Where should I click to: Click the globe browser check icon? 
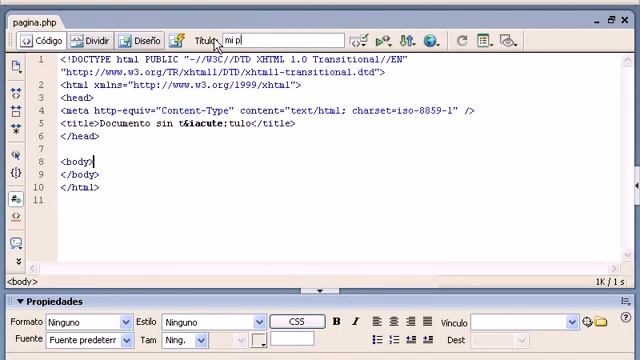[x=431, y=40]
